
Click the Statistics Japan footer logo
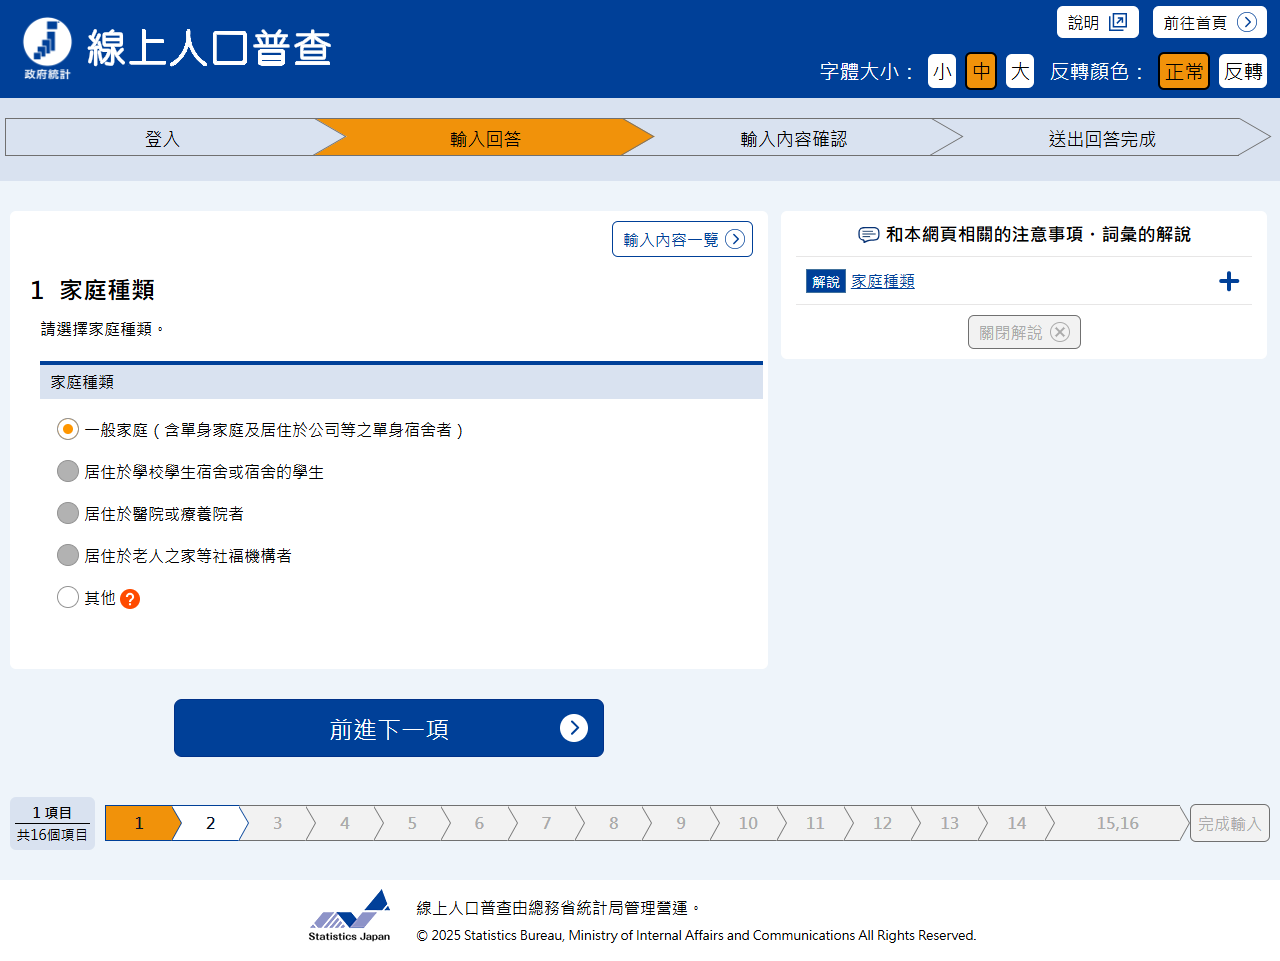(x=349, y=915)
